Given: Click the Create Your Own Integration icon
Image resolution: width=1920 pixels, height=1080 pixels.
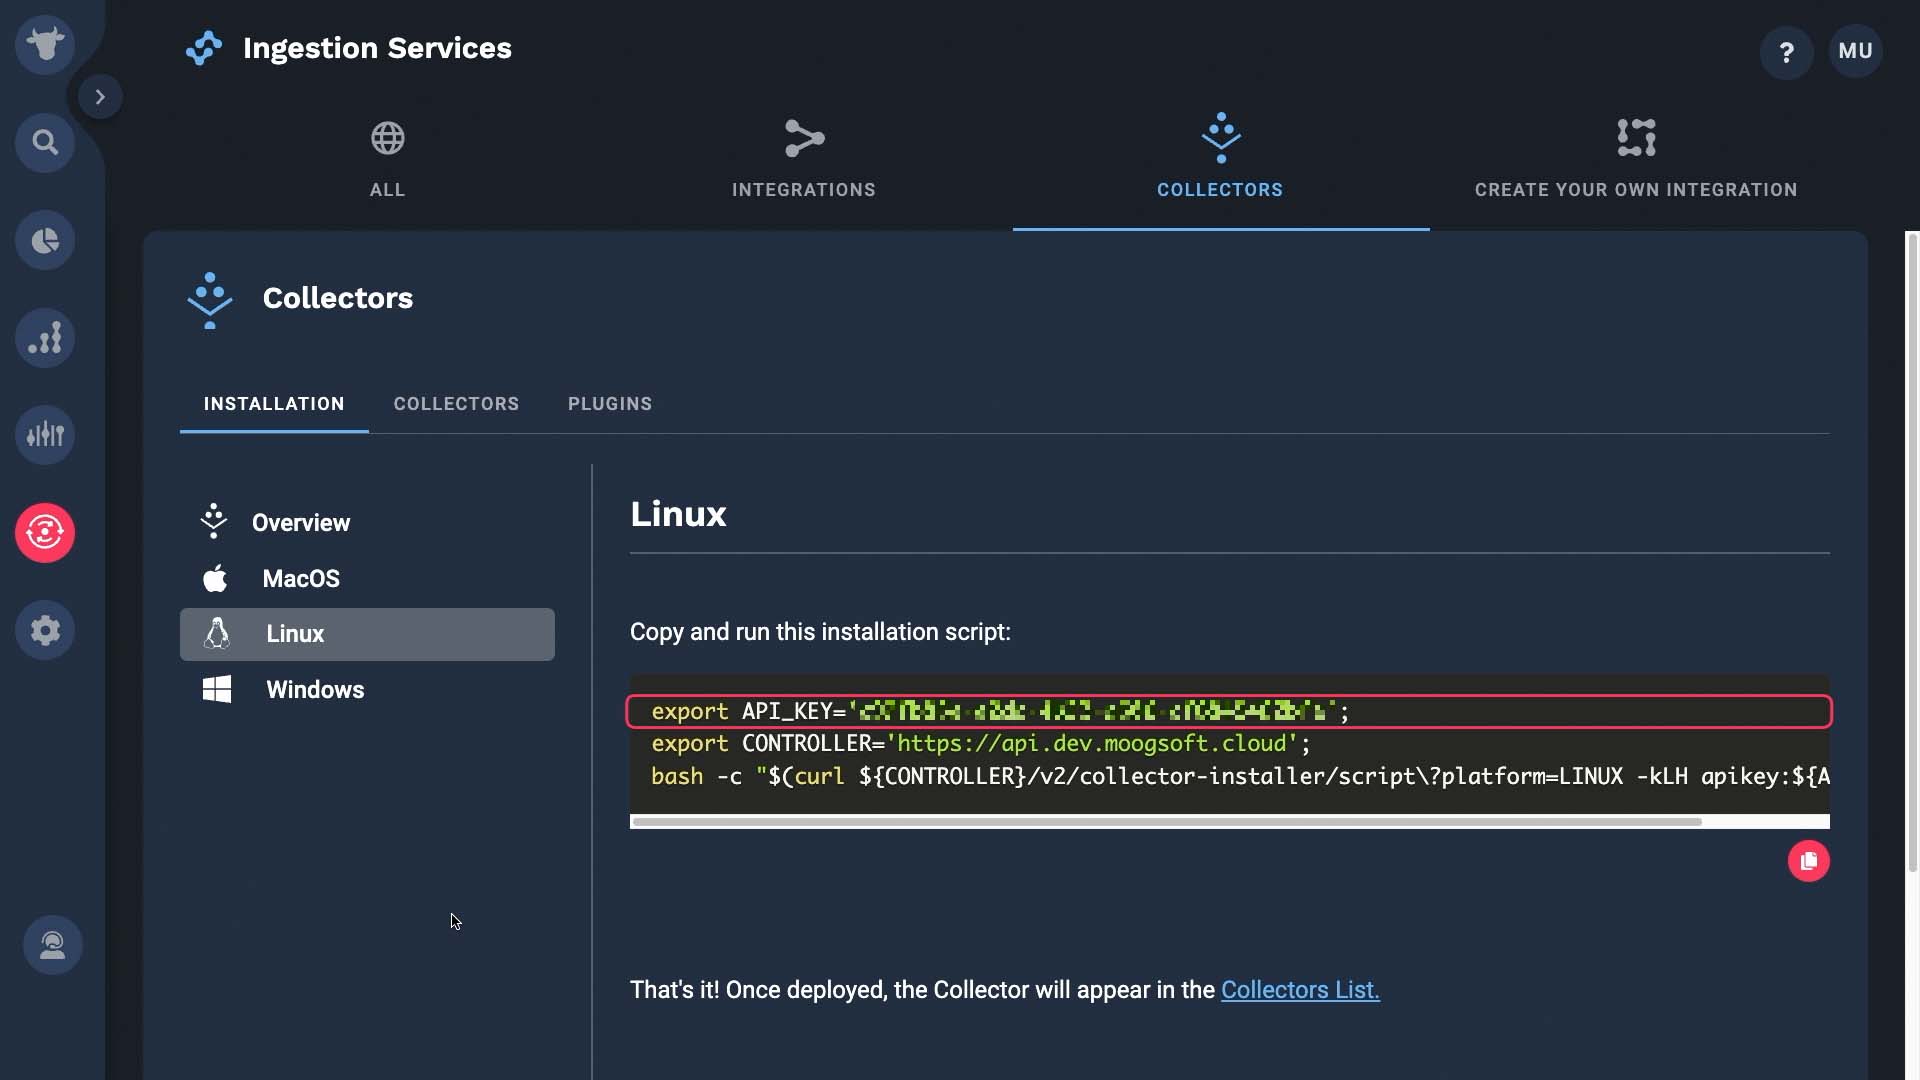Looking at the screenshot, I should pos(1635,137).
